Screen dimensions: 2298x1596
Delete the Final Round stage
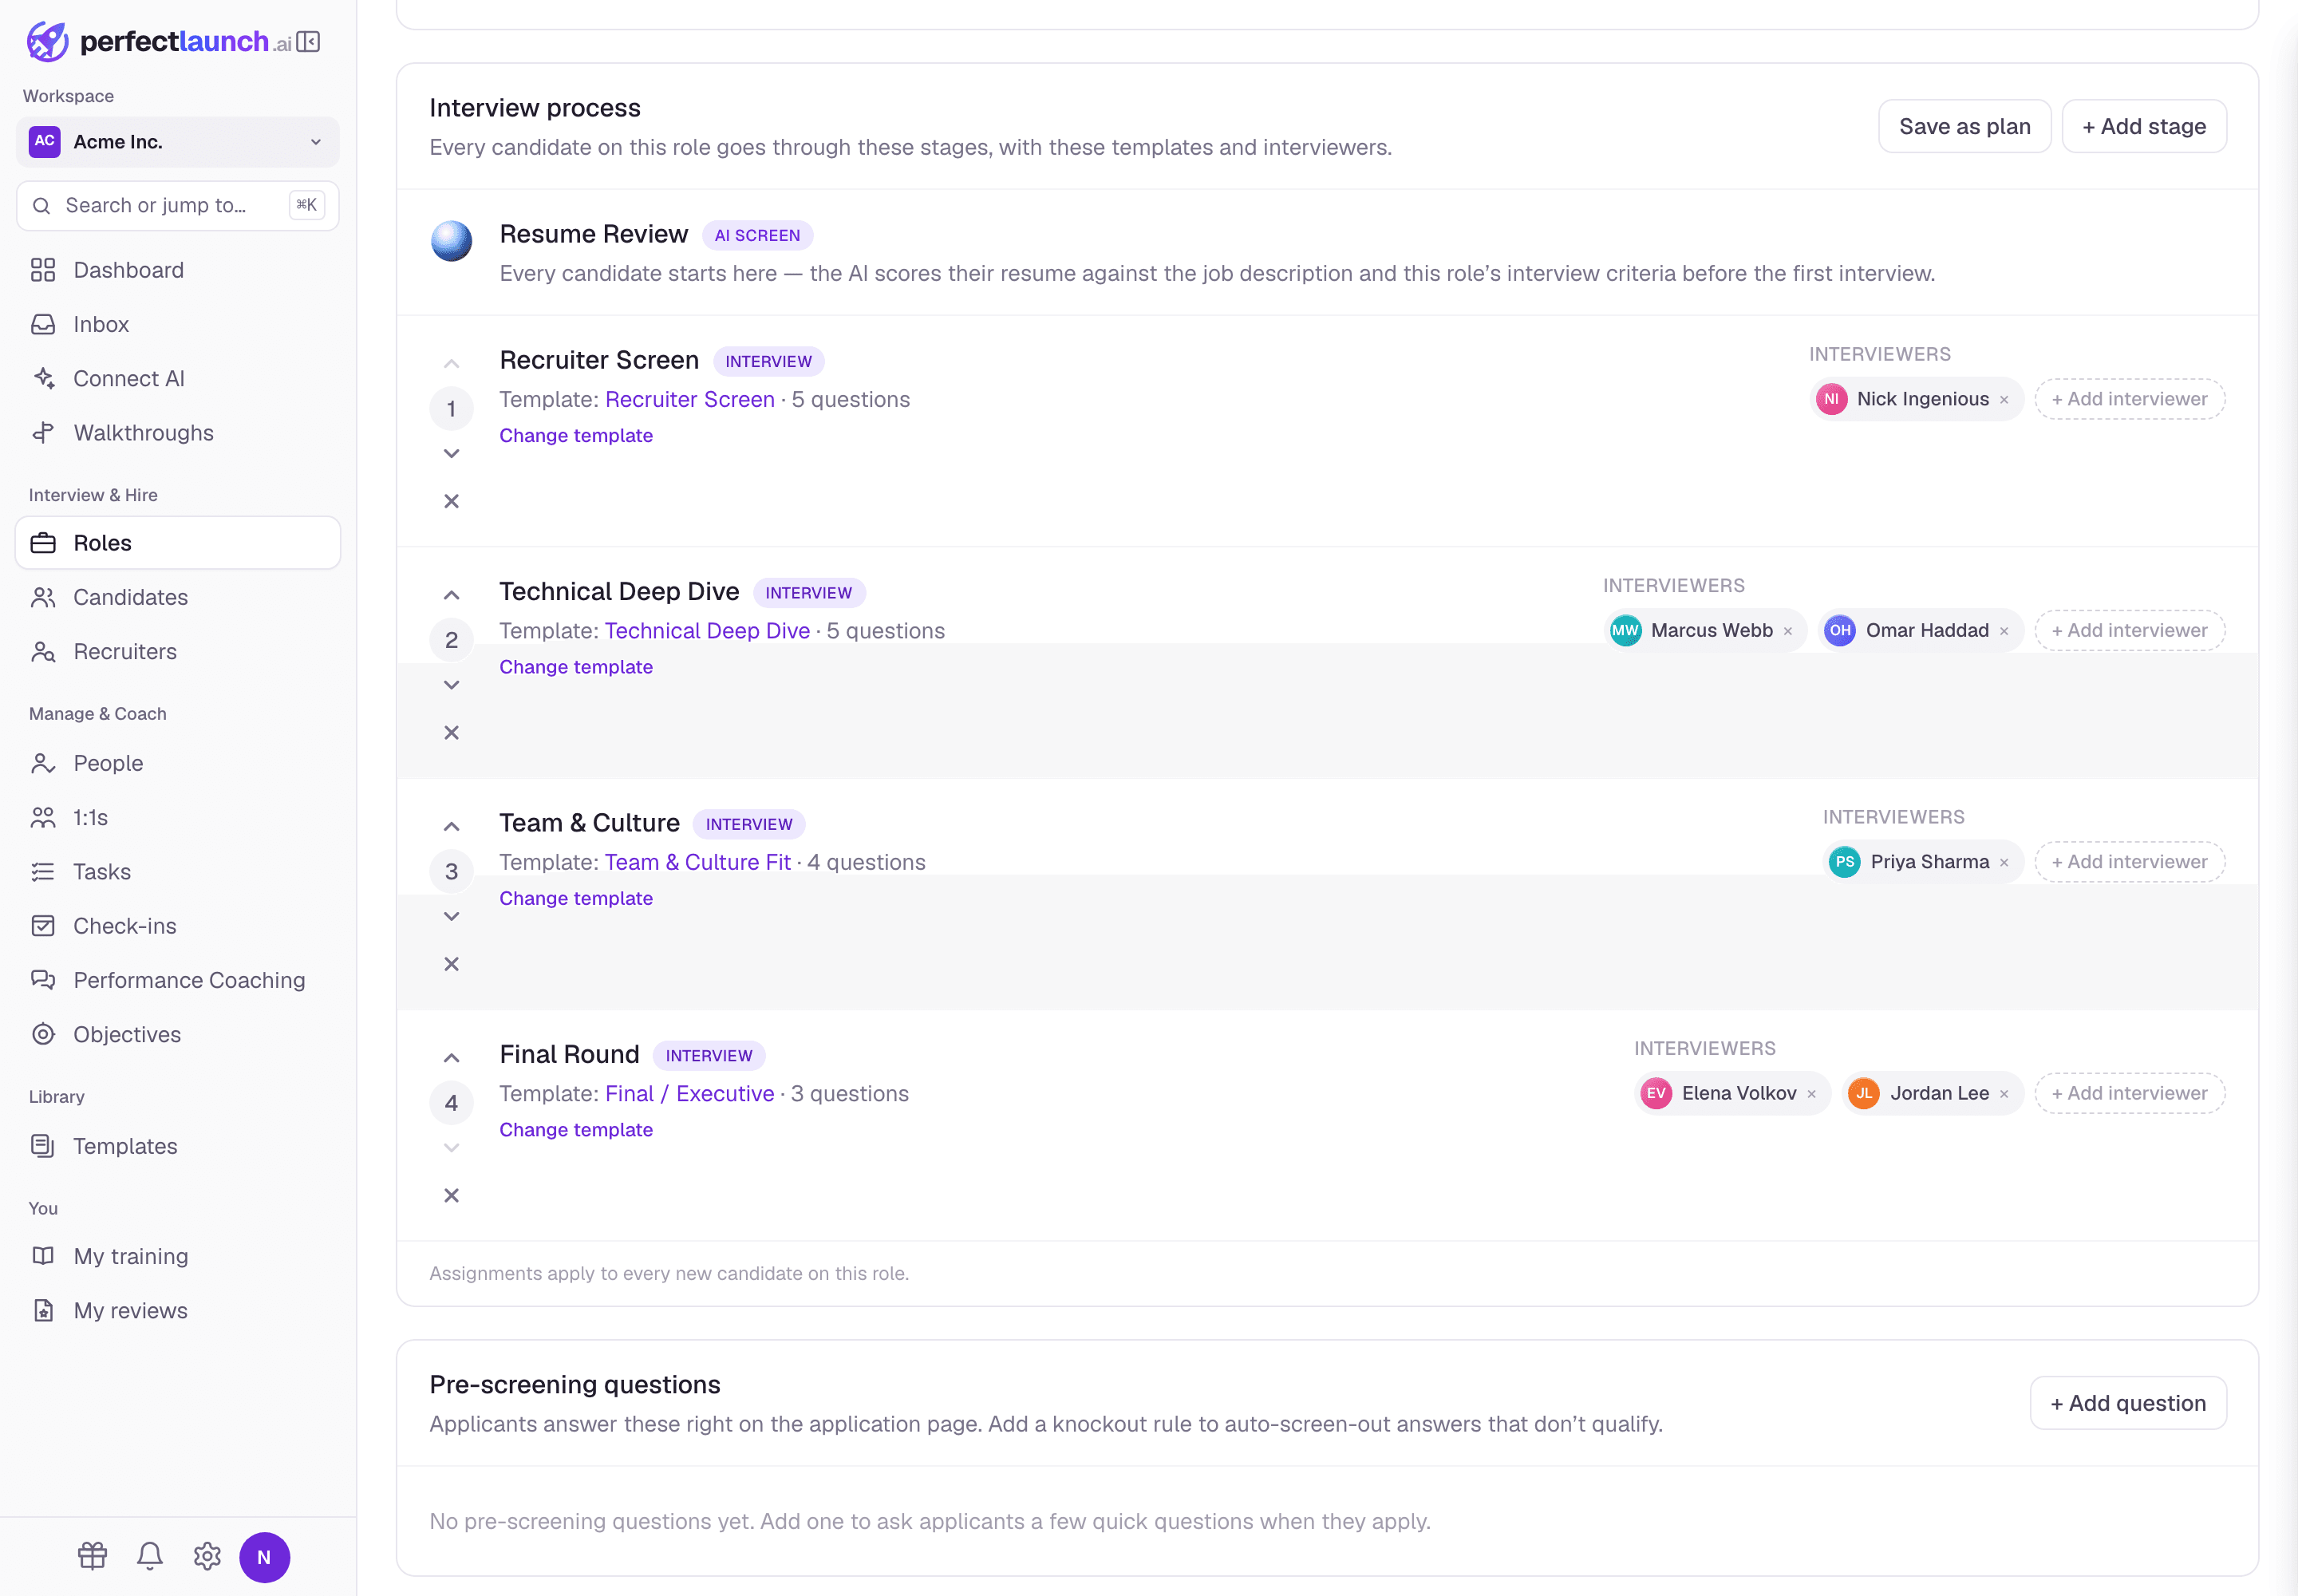452,1196
